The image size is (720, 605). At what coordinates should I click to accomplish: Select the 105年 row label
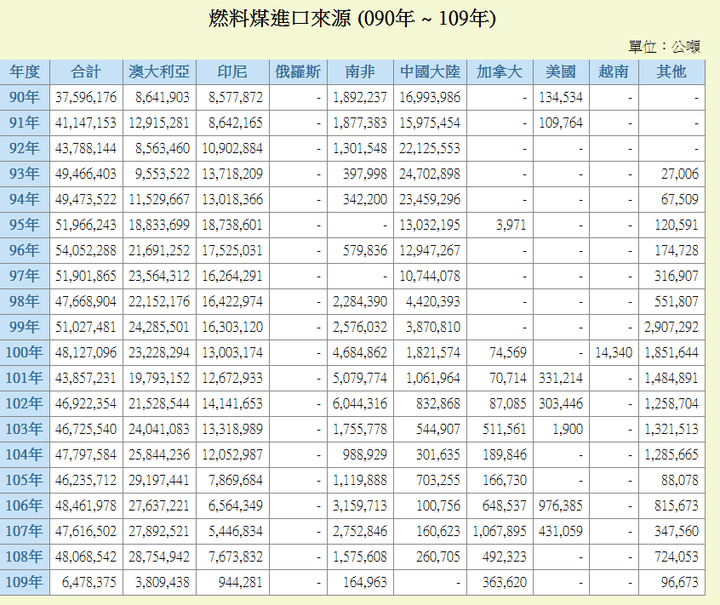point(25,480)
